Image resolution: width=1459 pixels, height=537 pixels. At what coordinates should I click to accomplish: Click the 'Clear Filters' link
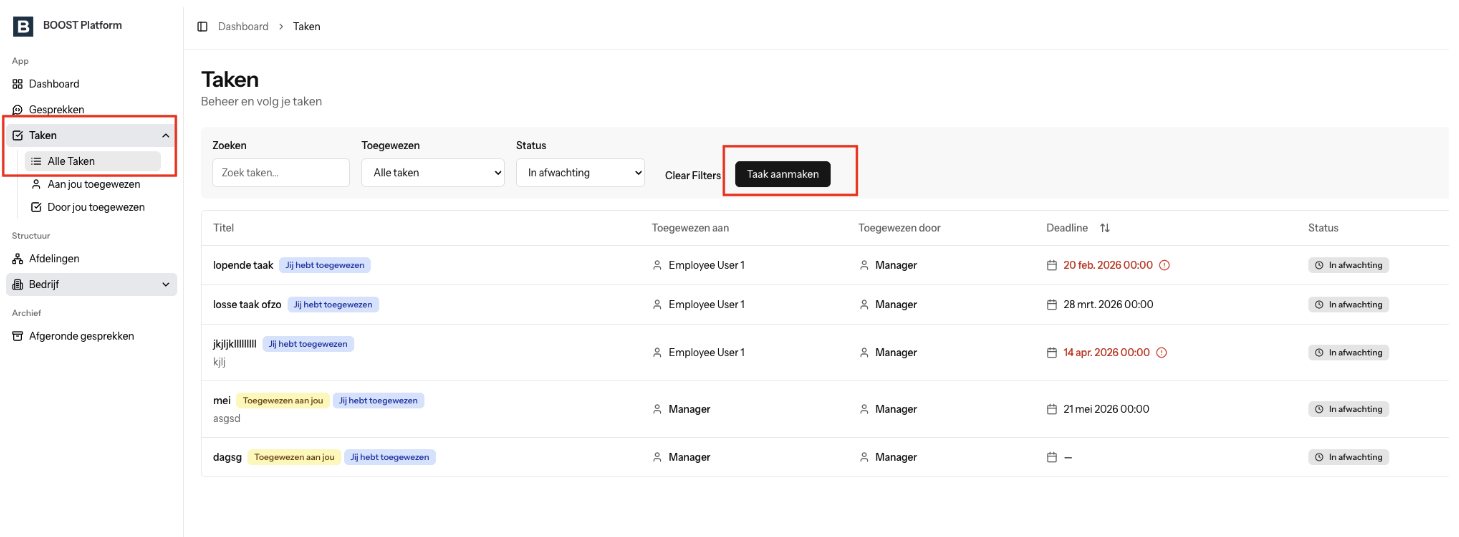[x=693, y=175]
